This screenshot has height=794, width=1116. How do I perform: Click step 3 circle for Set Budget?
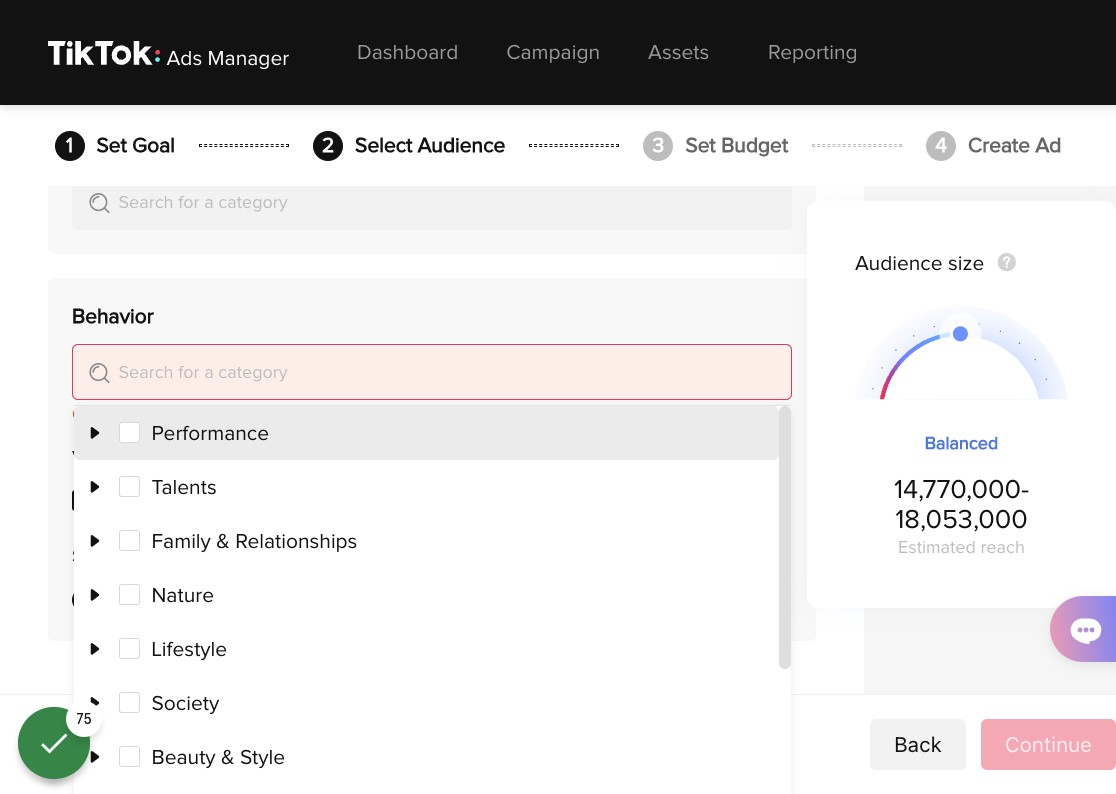click(x=658, y=146)
